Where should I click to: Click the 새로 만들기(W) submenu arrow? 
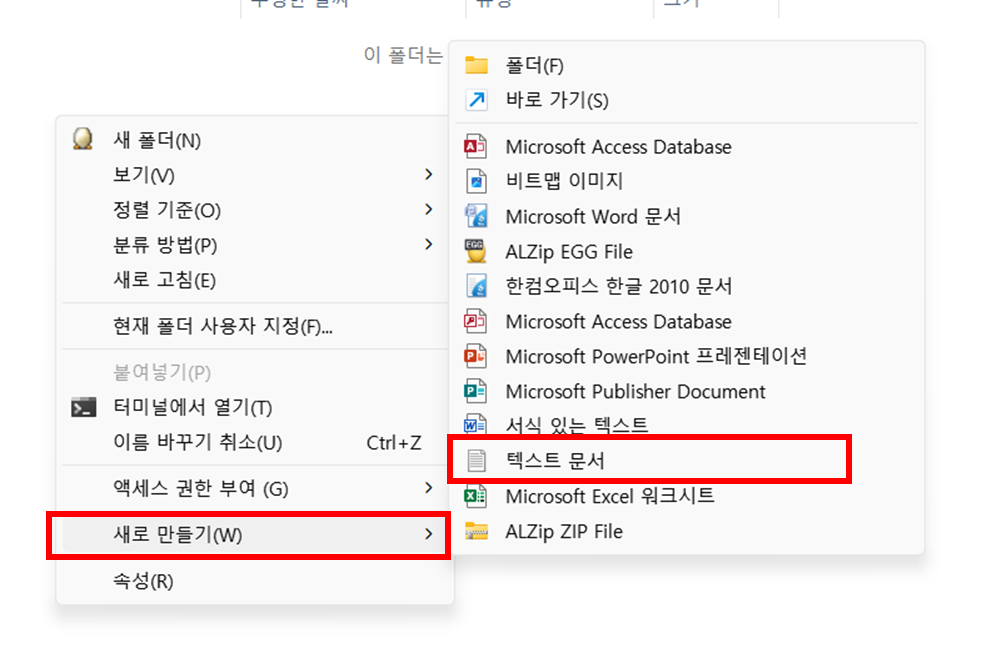(x=428, y=534)
